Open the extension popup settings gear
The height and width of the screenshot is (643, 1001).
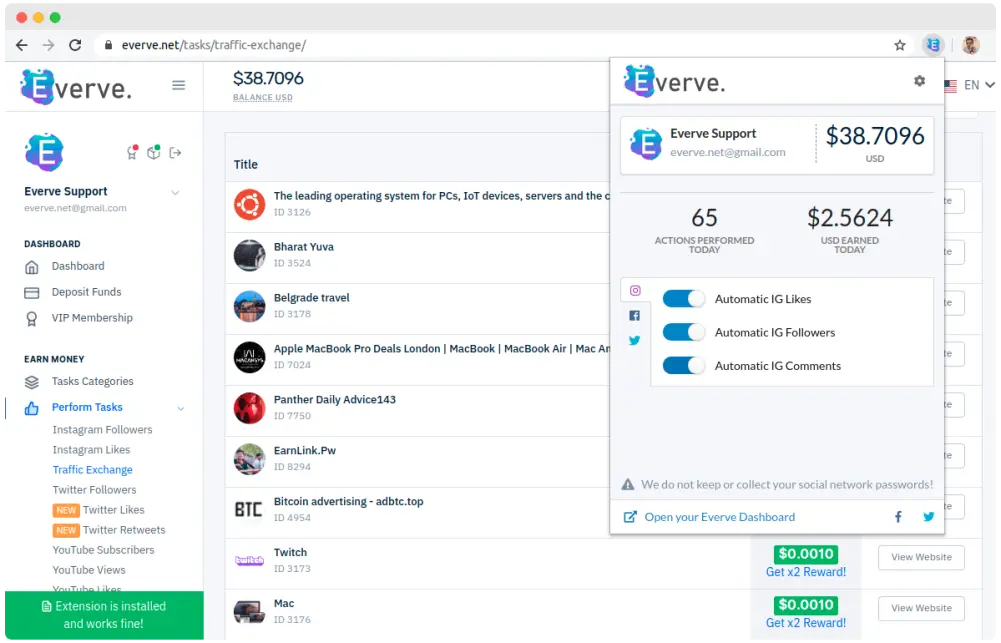pos(919,81)
